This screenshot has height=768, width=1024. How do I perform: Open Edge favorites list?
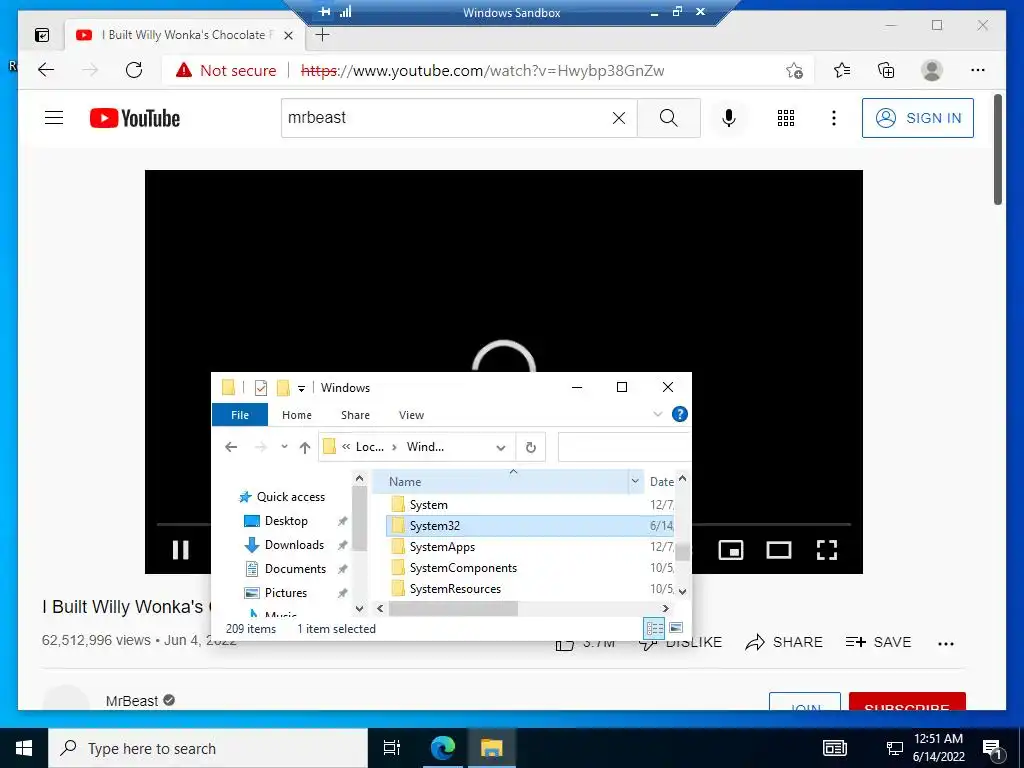point(842,70)
